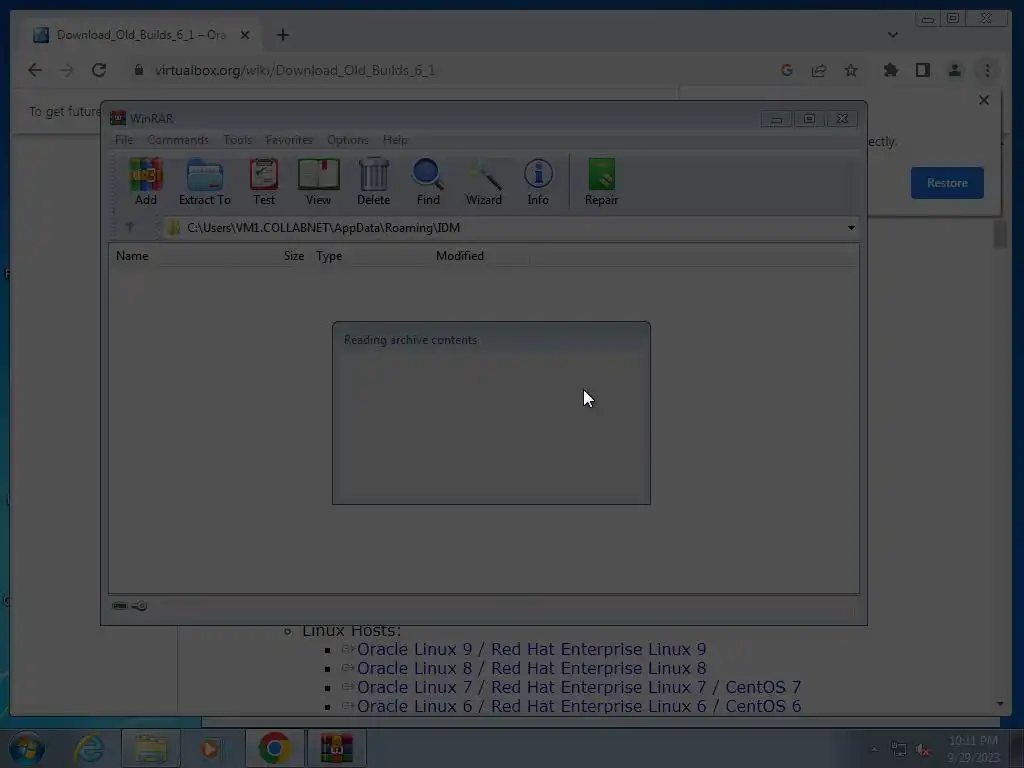Image resolution: width=1024 pixels, height=768 pixels.
Task: Click the Add toolbar icon in WinRAR
Action: 146,182
